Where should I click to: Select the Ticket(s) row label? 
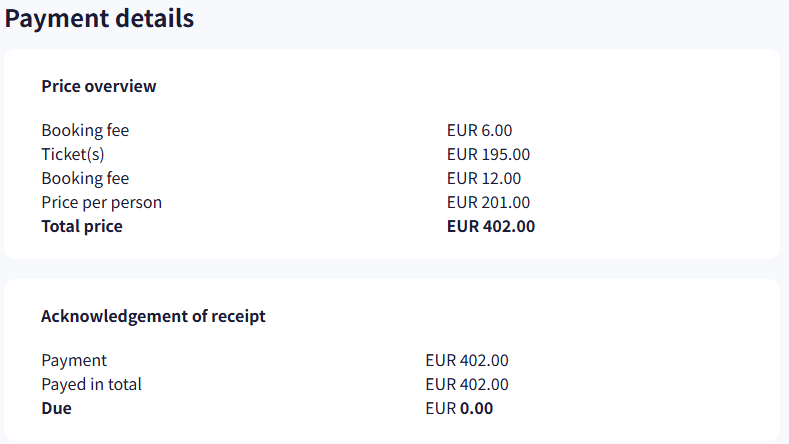73,154
